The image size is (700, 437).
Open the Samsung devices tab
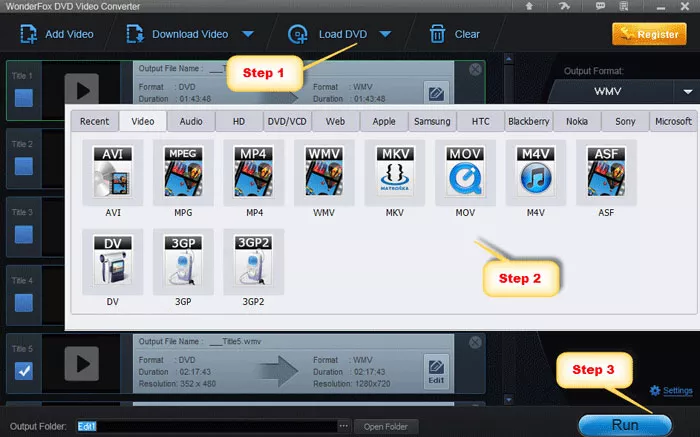click(432, 121)
